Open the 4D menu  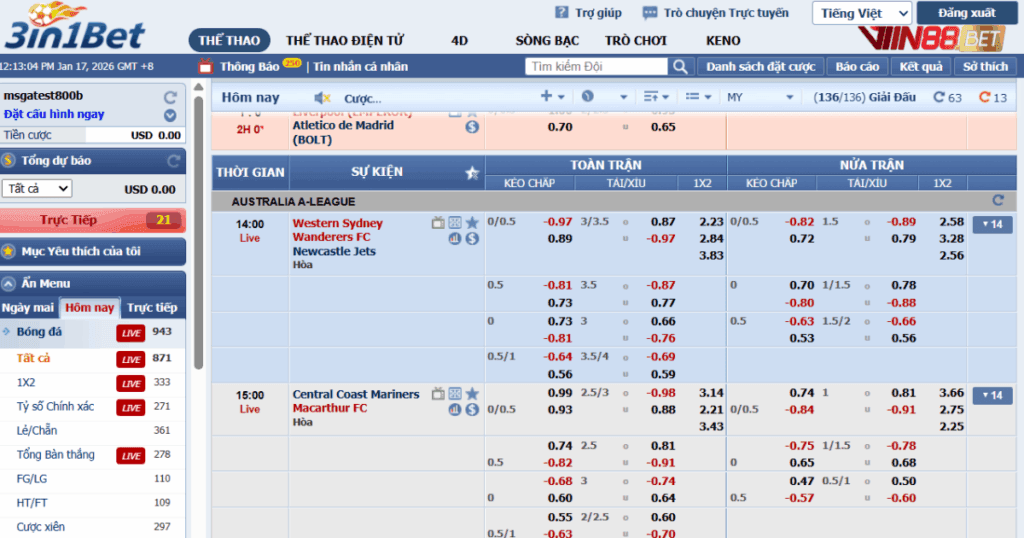click(x=460, y=40)
